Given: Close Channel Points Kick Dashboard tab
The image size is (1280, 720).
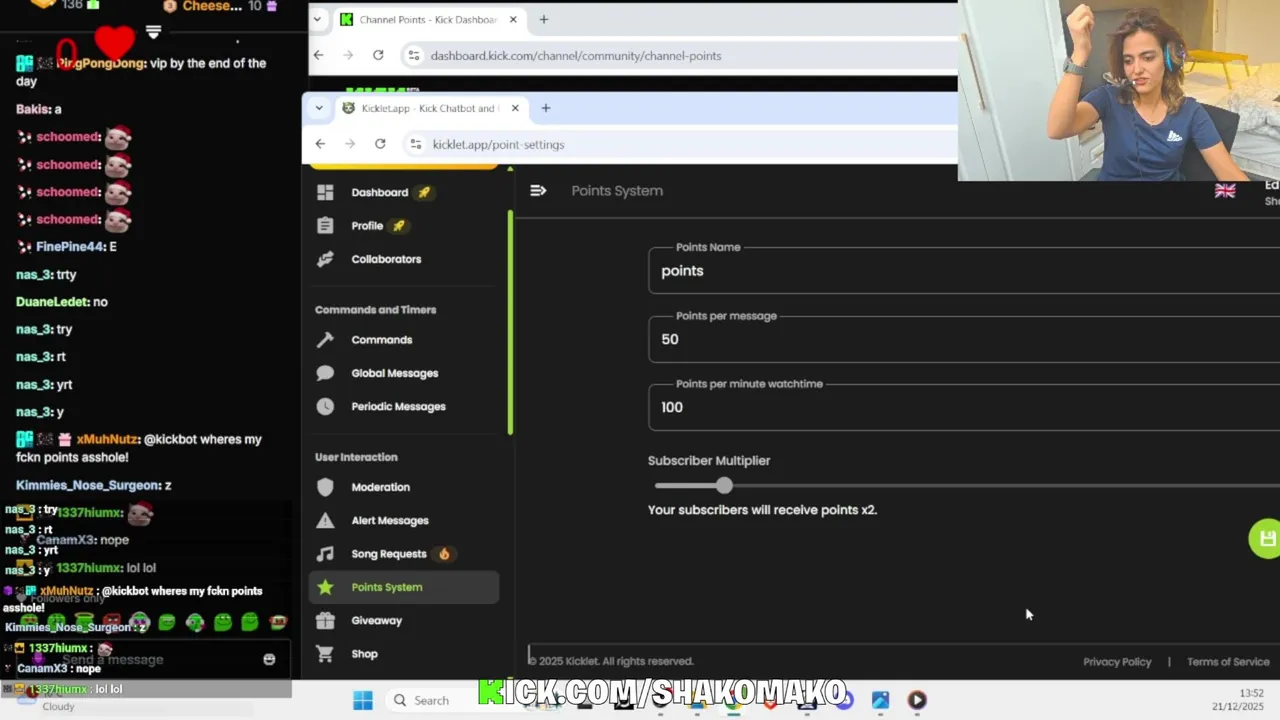Looking at the screenshot, I should 513,19.
